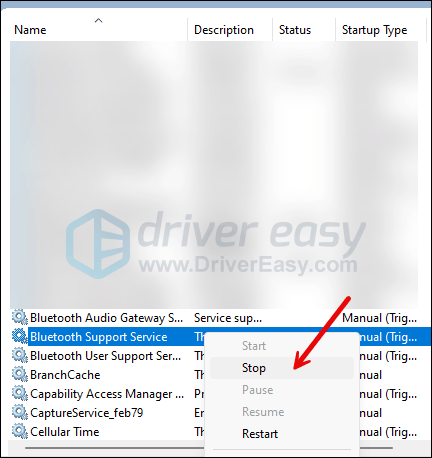Sort by the Status column header
Viewport: 432px width, 458px height.
[295, 30]
